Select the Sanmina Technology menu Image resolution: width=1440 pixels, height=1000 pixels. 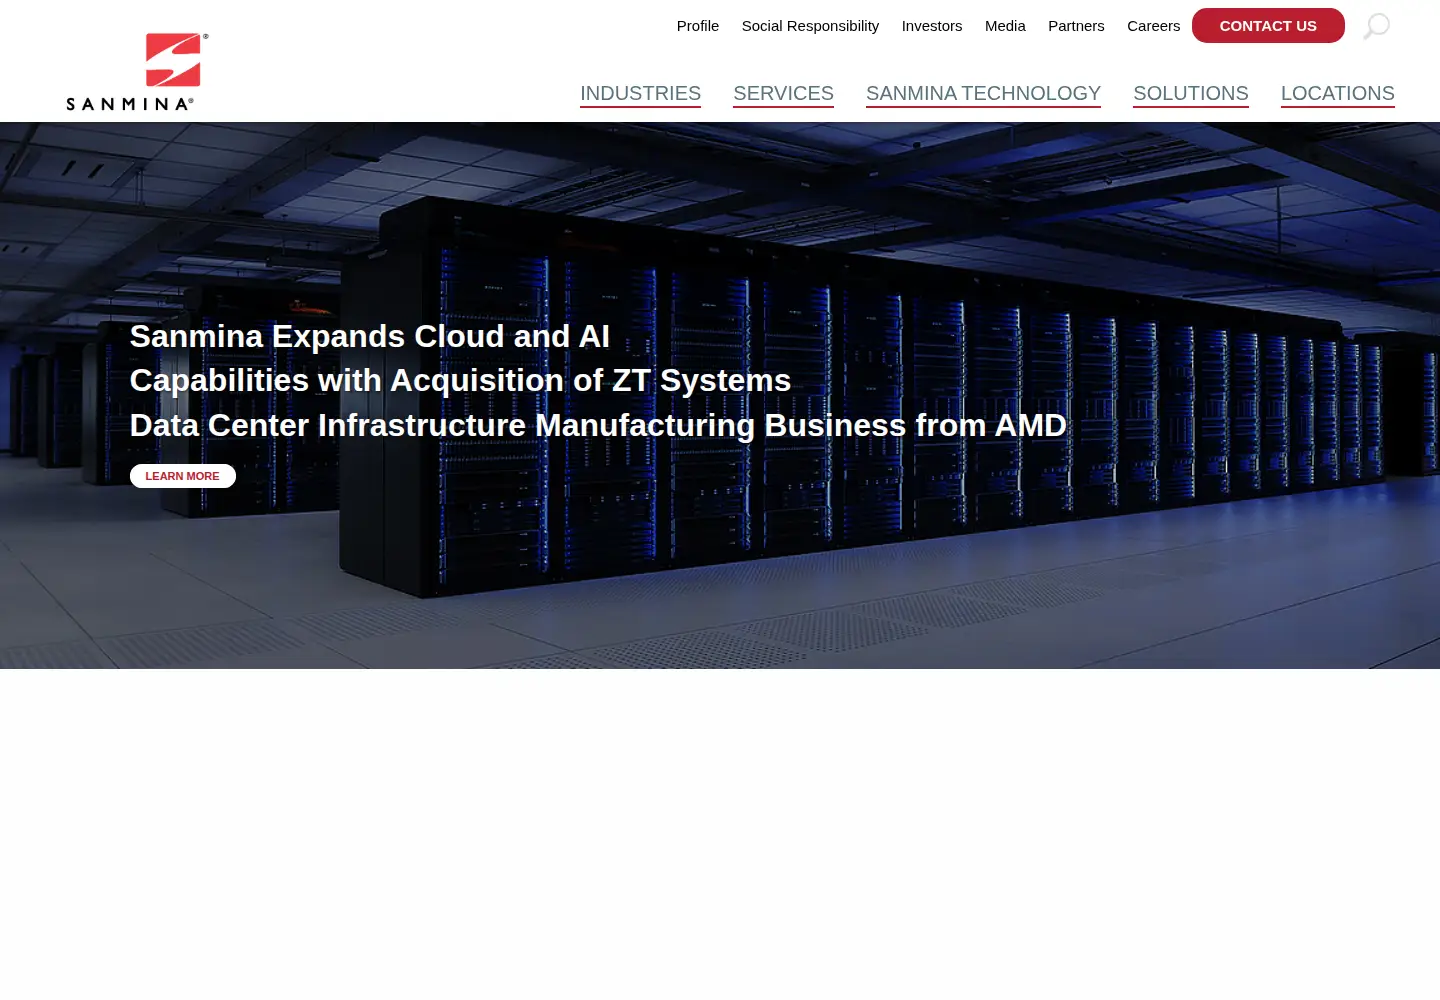tap(983, 94)
